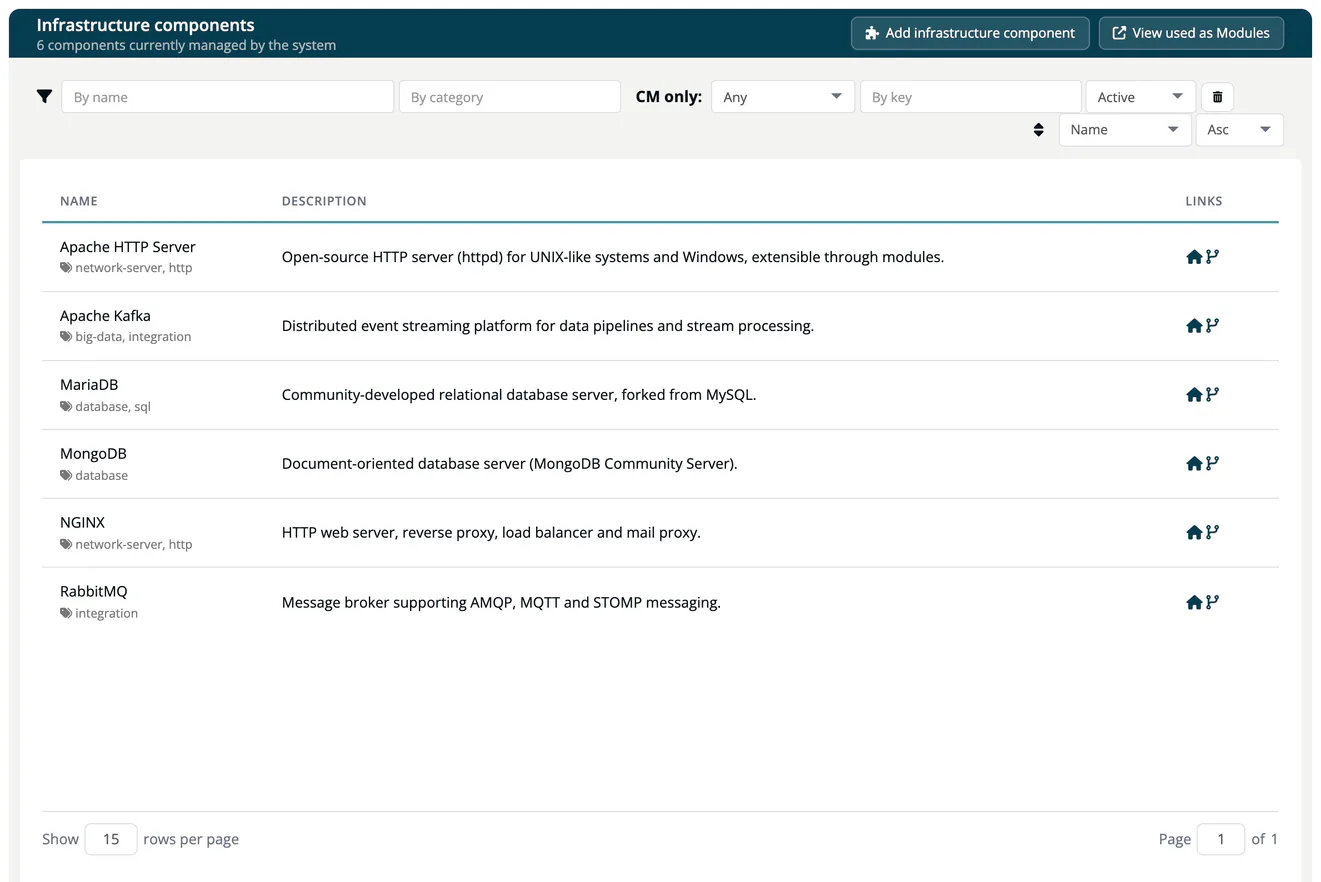Focus the By category filter field
Screen dimensions: 1321x882
[x=510, y=97]
